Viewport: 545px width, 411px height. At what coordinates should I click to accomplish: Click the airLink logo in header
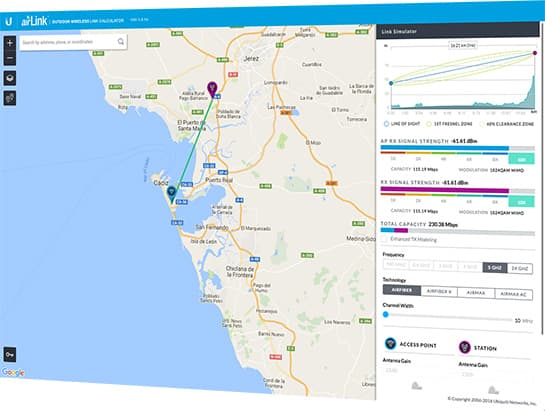(34, 21)
